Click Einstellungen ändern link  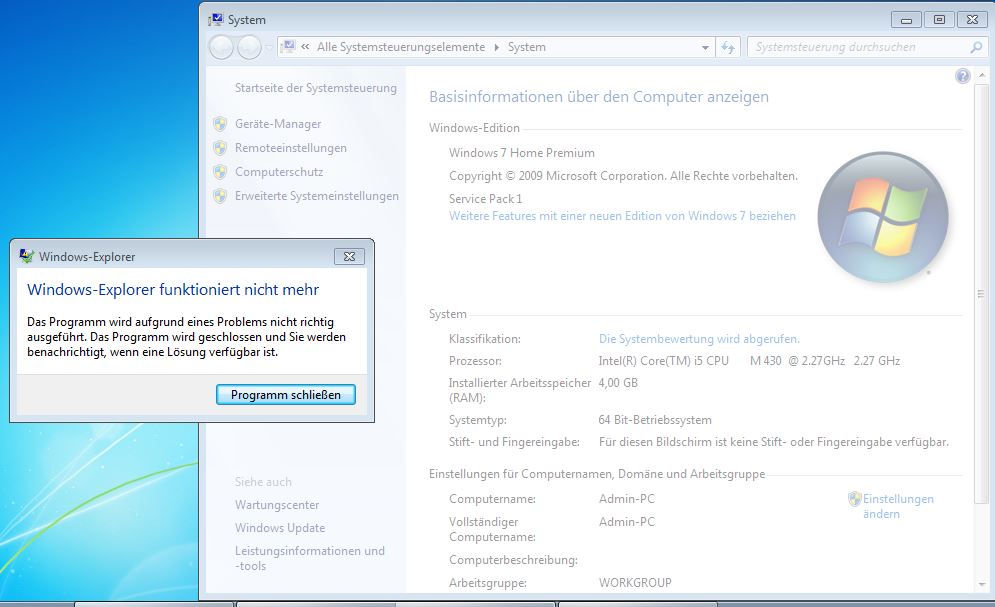click(x=898, y=506)
